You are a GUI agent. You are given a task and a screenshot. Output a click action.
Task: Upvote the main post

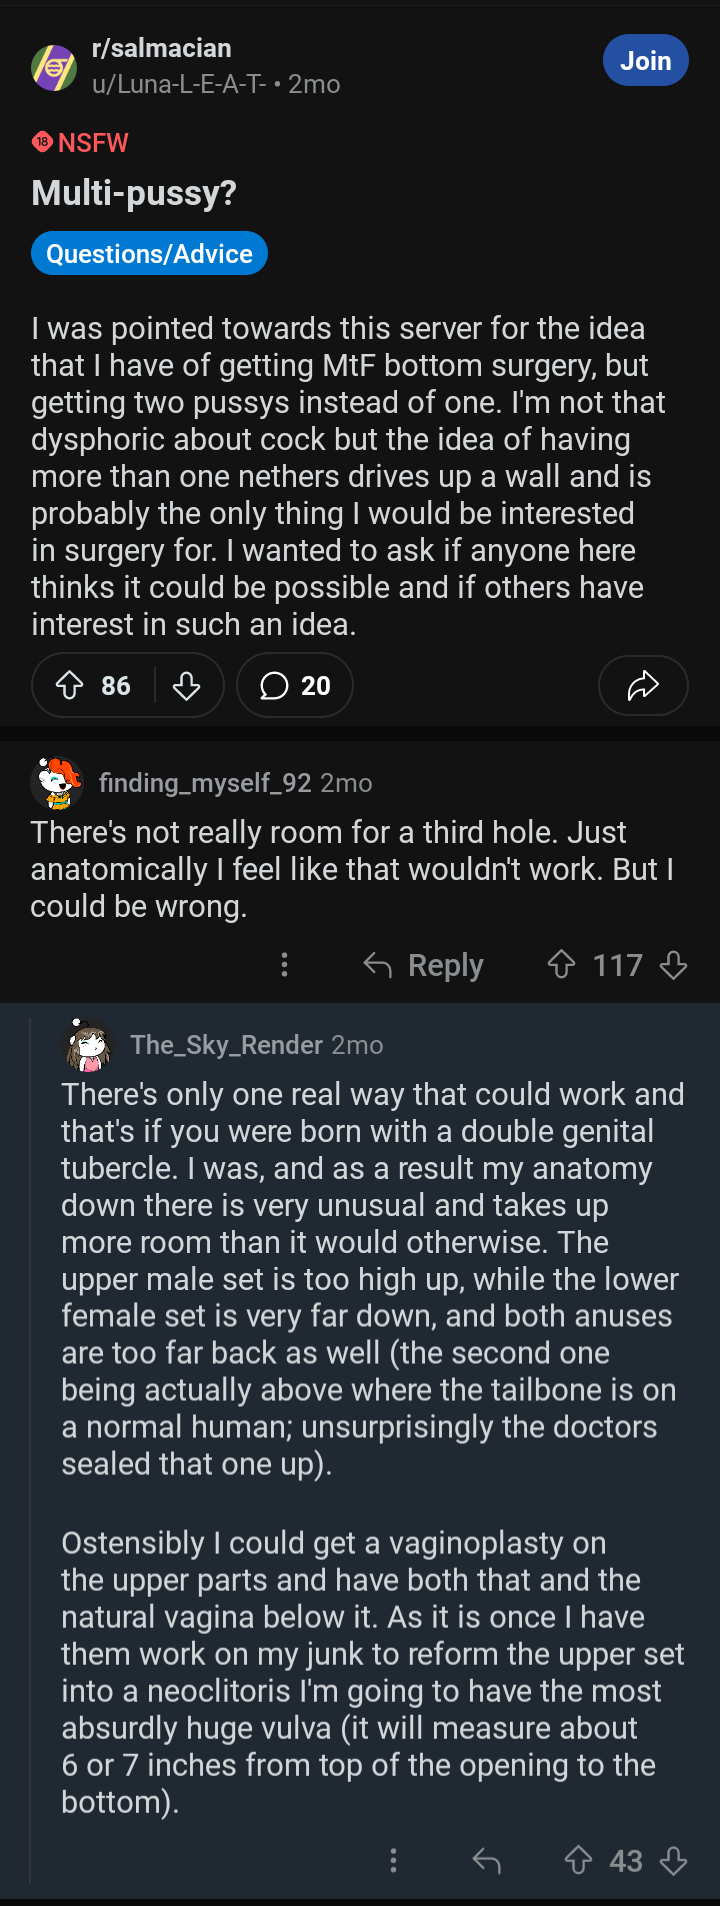69,685
